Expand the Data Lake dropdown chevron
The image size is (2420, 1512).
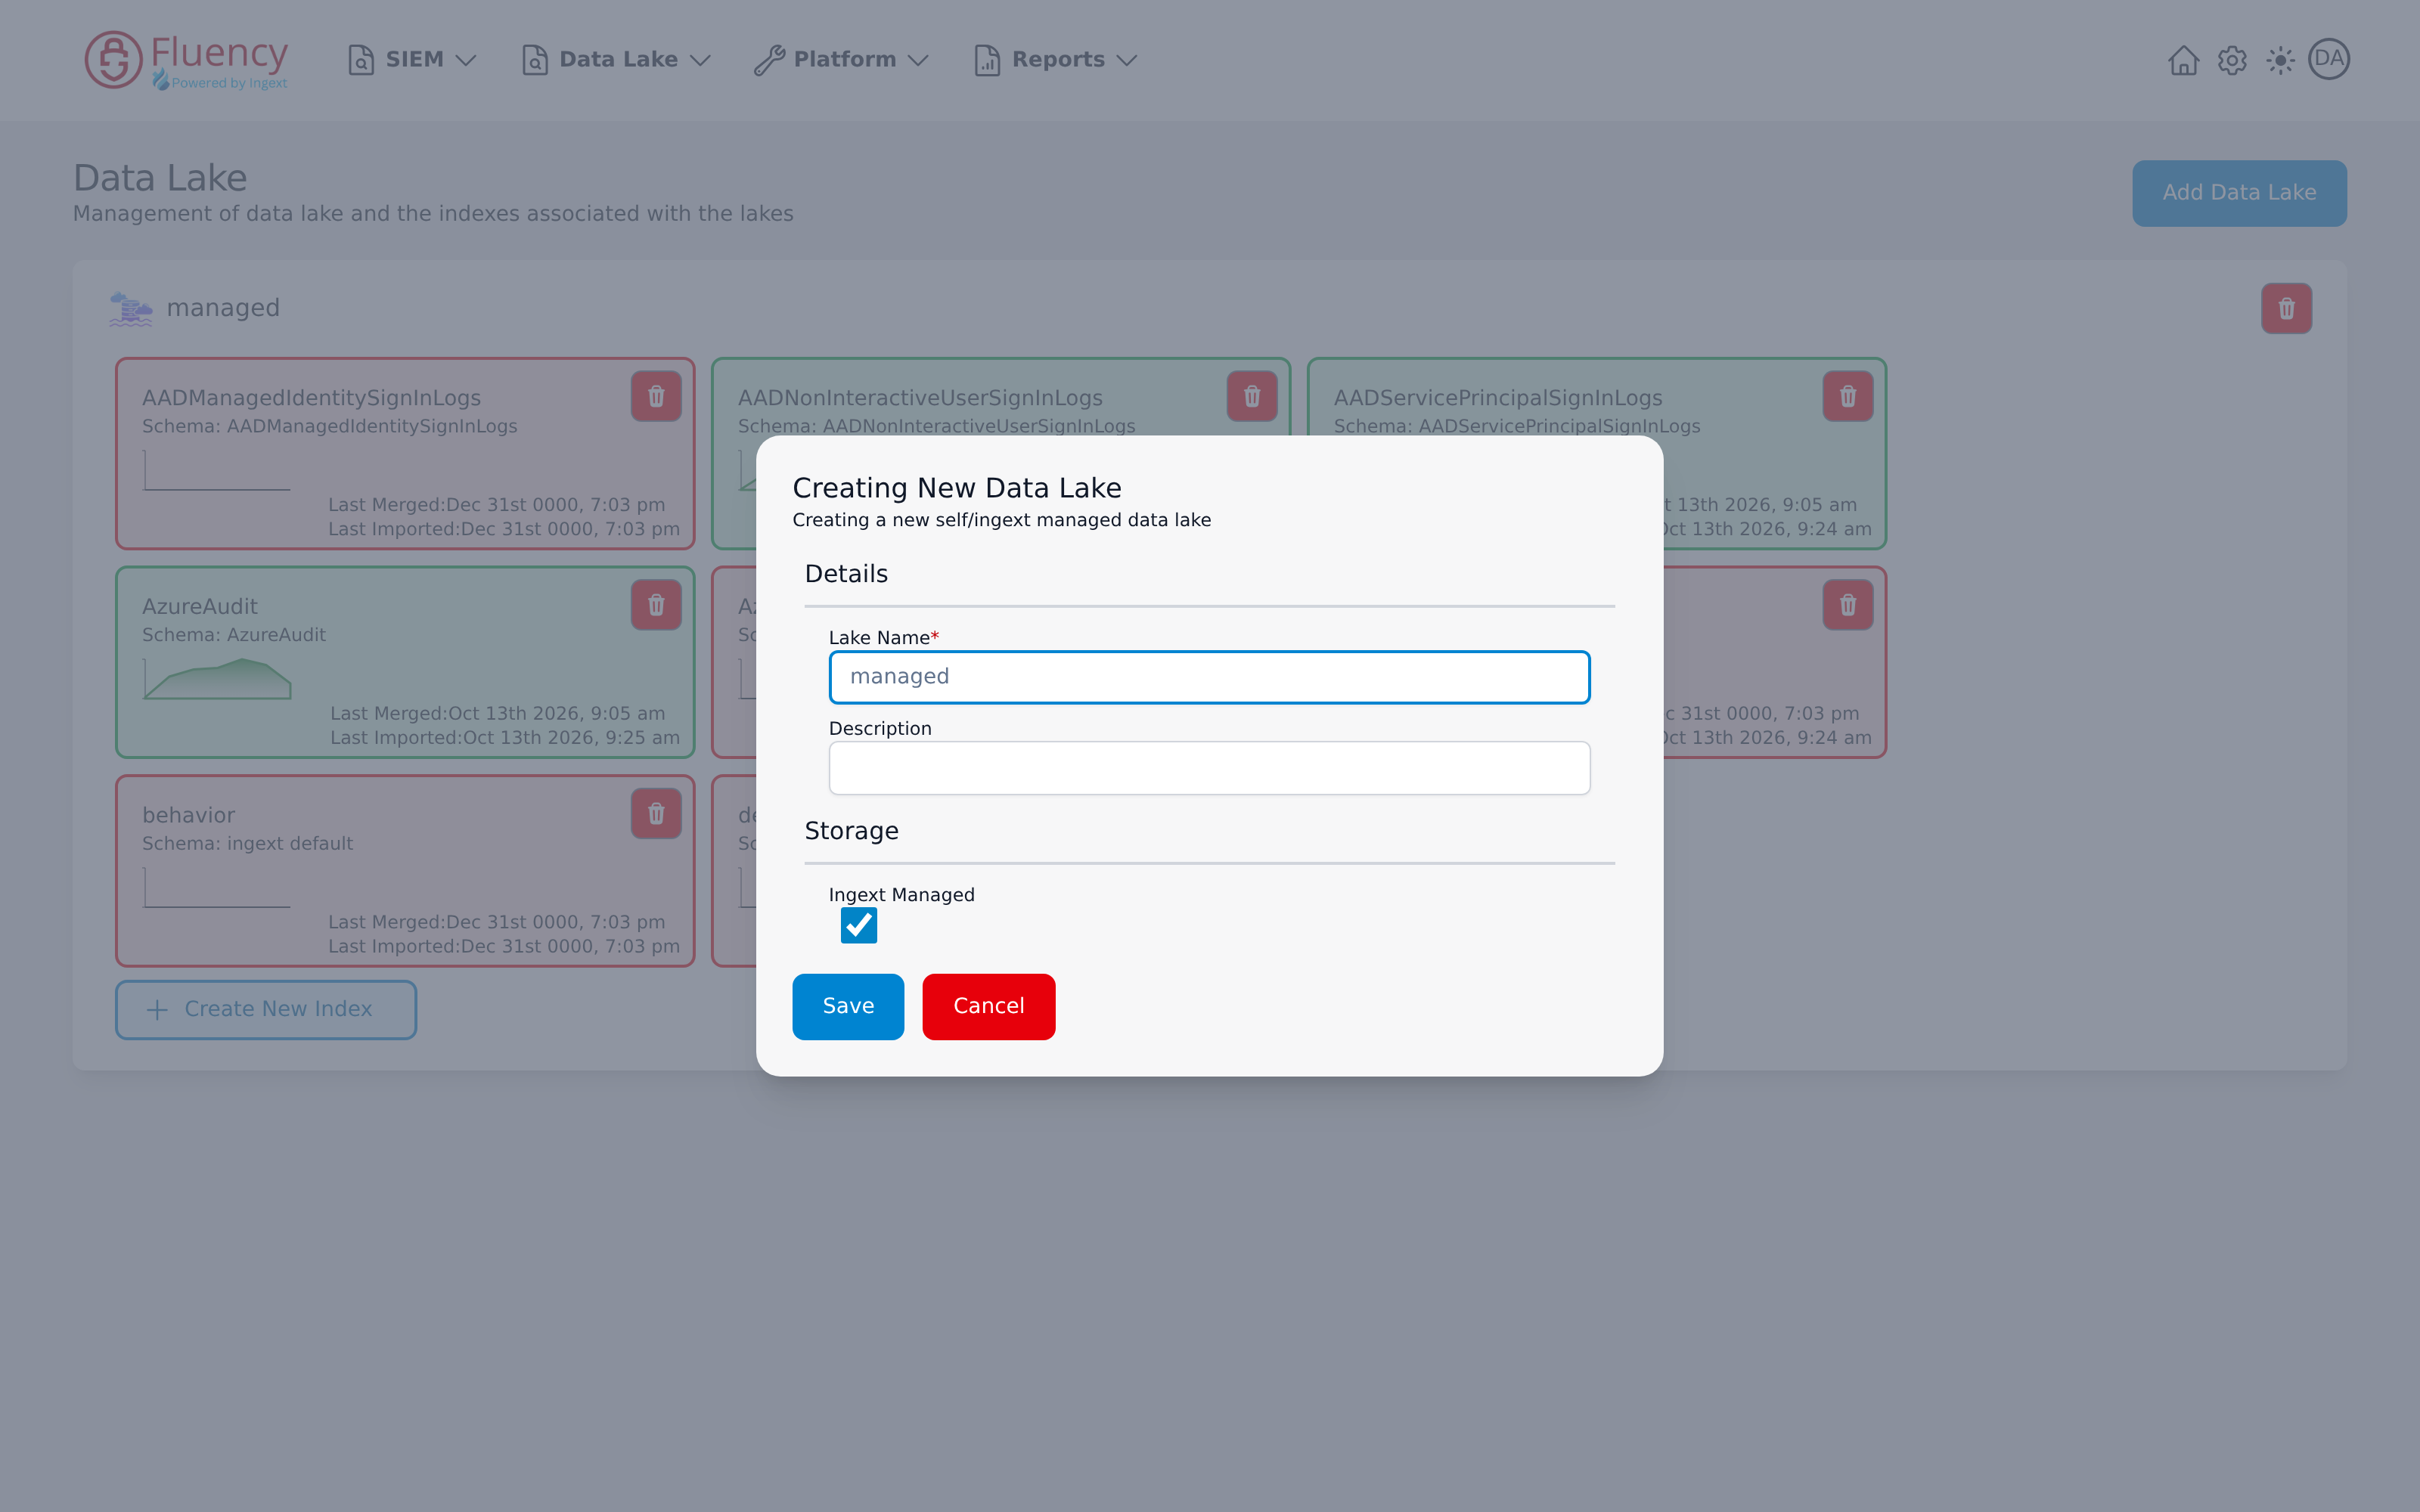700,60
